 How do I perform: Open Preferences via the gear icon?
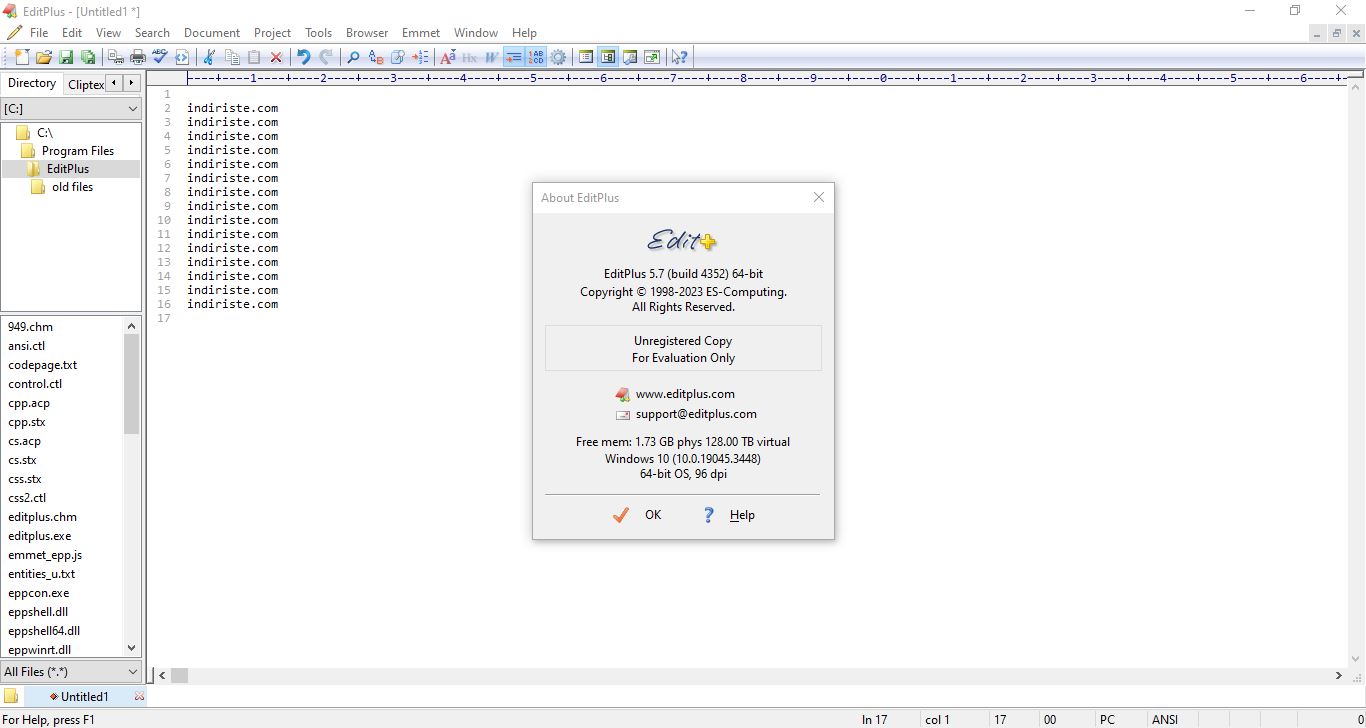click(x=558, y=57)
